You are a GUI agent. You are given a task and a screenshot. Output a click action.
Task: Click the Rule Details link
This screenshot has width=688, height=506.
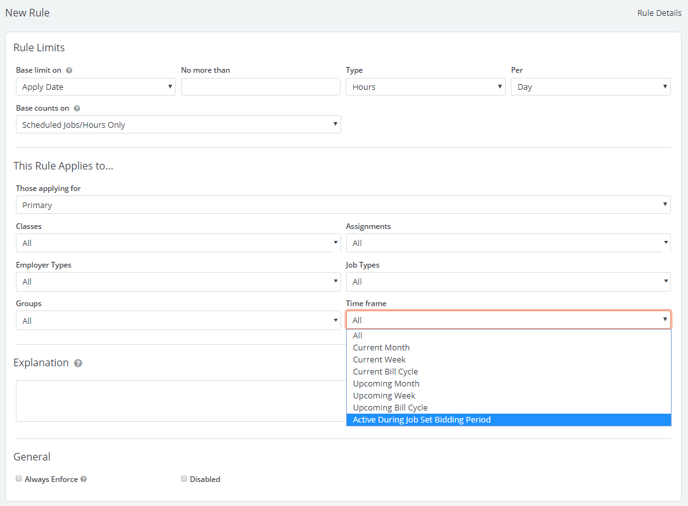pyautogui.click(x=658, y=13)
